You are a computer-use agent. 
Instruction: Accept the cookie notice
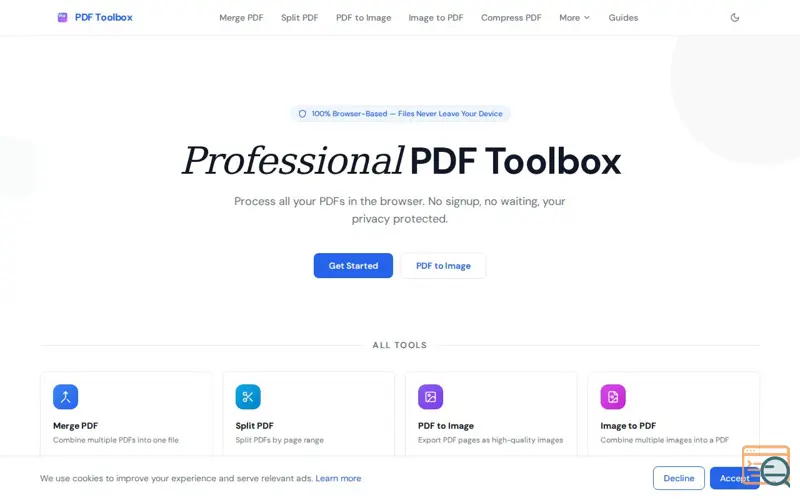pos(734,478)
